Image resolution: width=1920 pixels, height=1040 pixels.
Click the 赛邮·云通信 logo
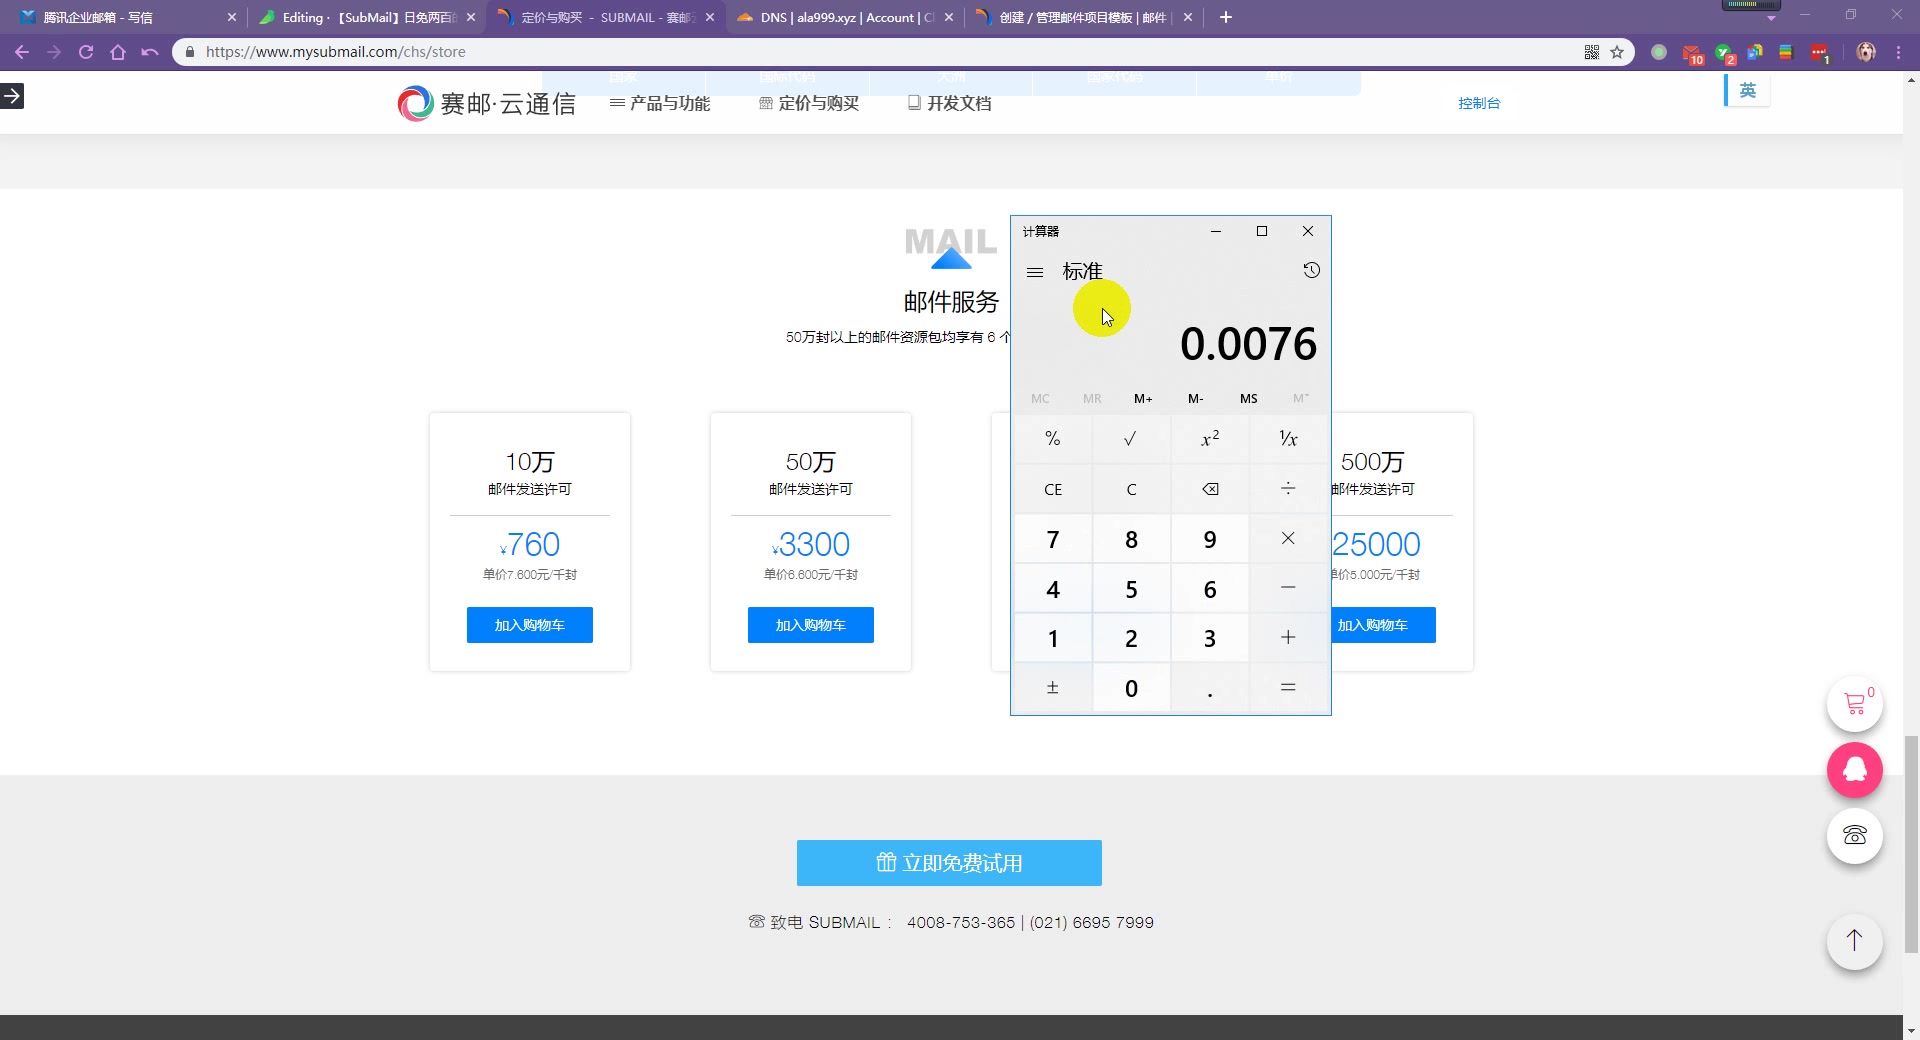pos(486,103)
